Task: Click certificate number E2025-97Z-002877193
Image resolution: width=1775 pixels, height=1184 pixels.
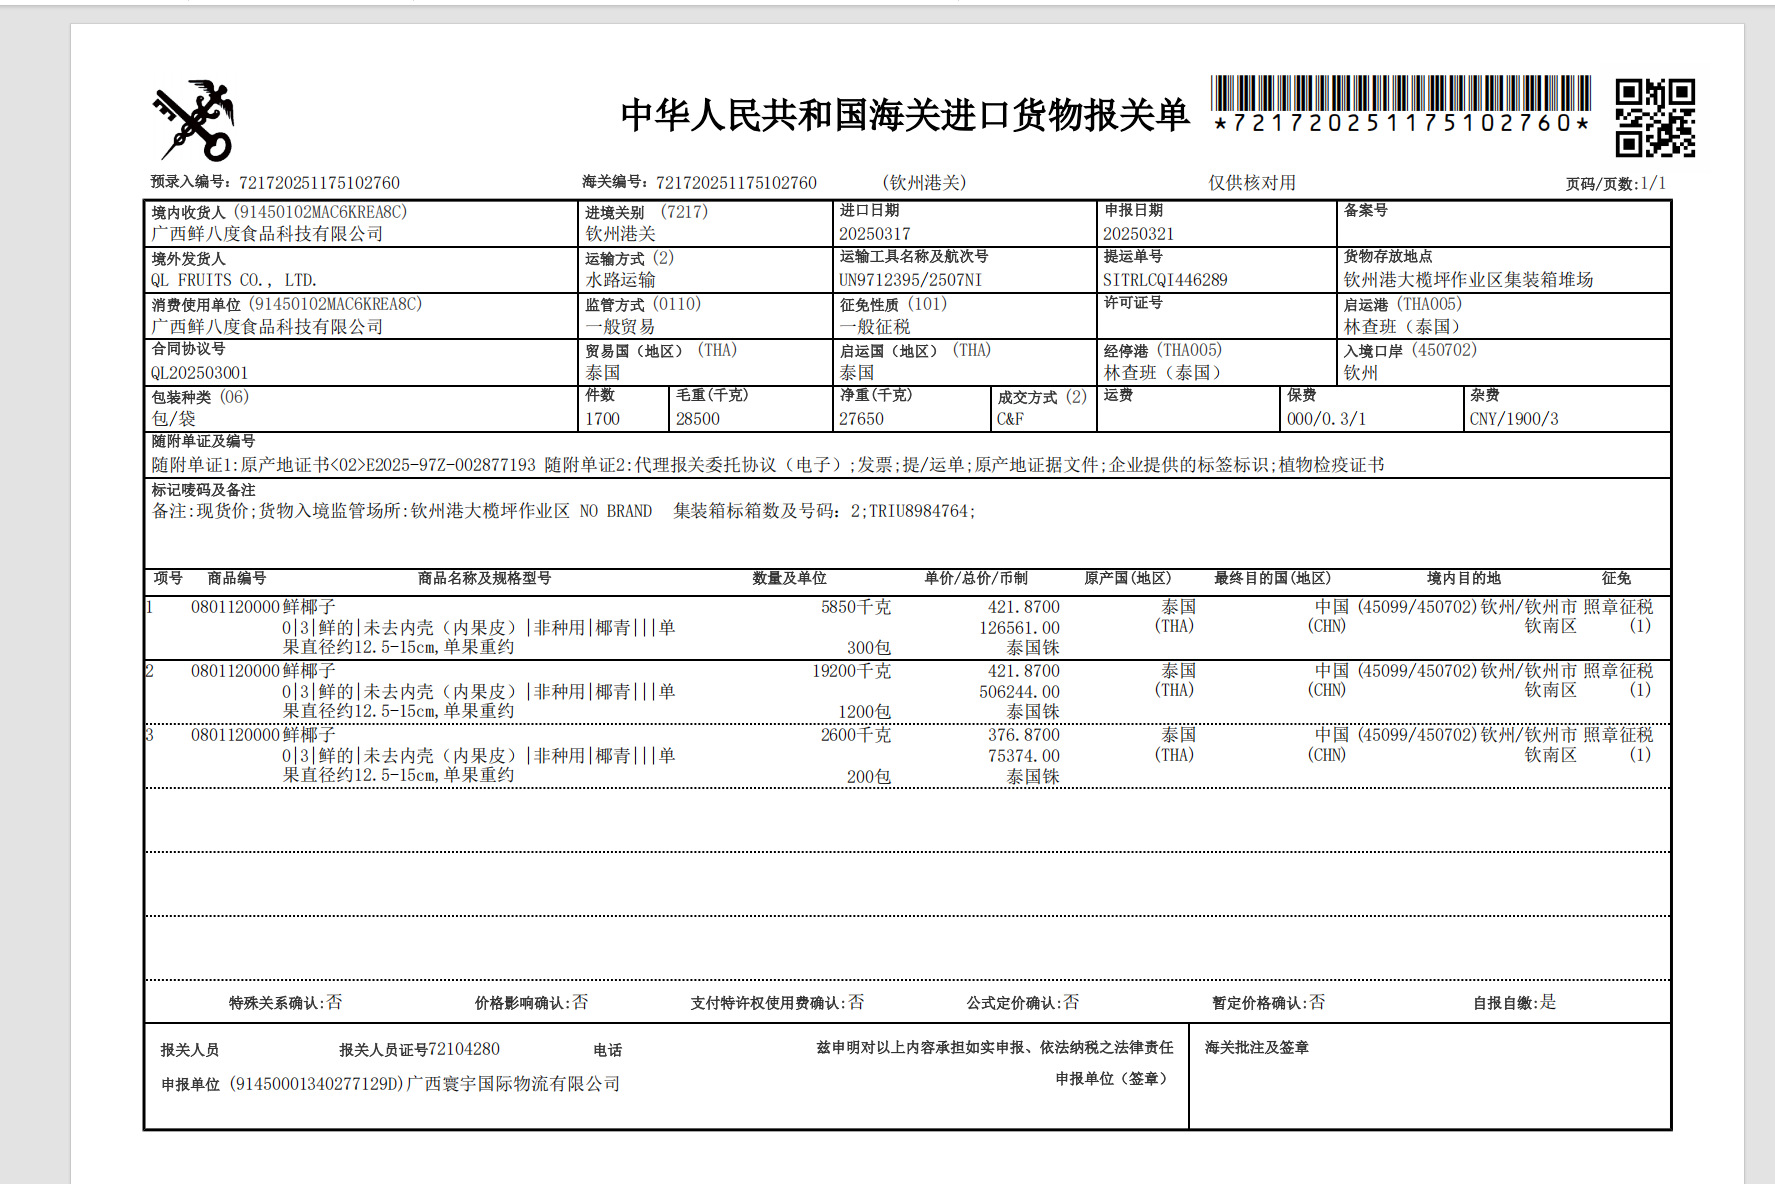Action: tap(451, 465)
